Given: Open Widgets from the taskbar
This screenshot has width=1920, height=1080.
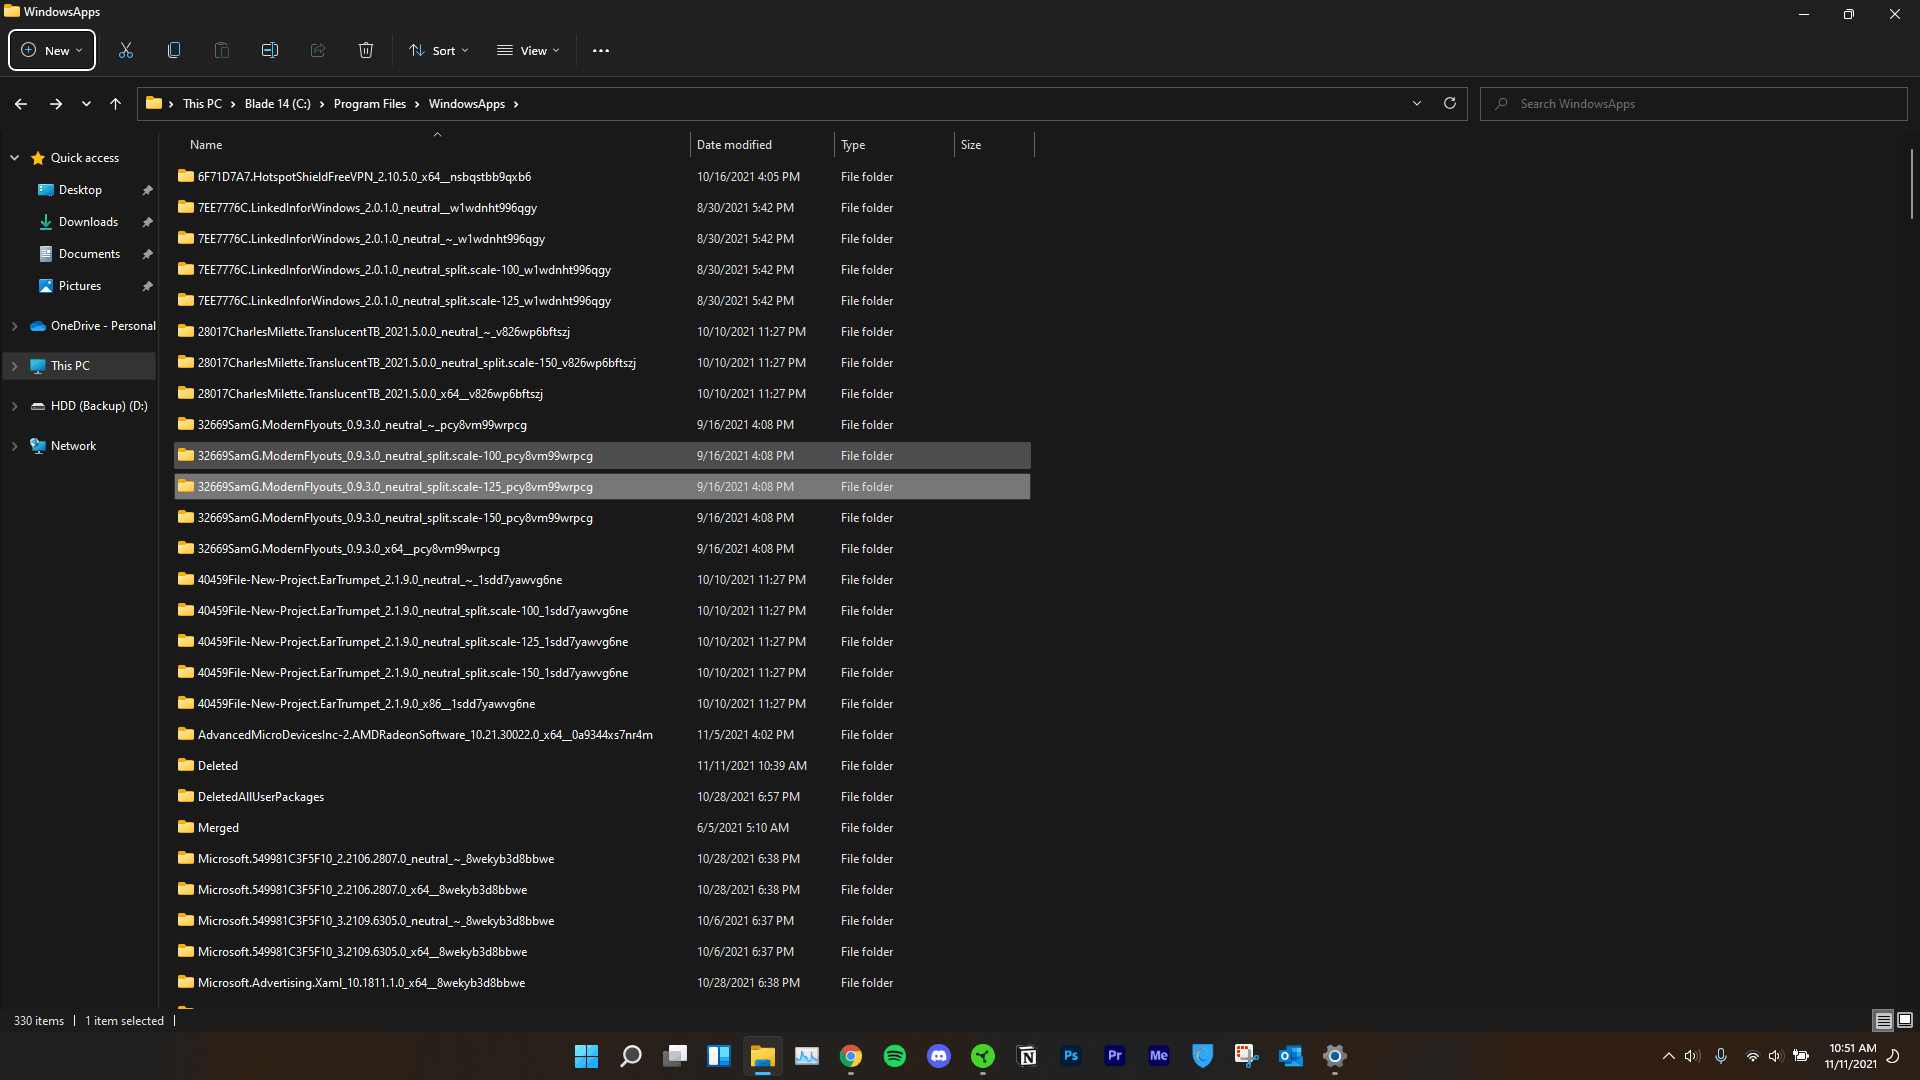Looking at the screenshot, I should [x=719, y=1056].
